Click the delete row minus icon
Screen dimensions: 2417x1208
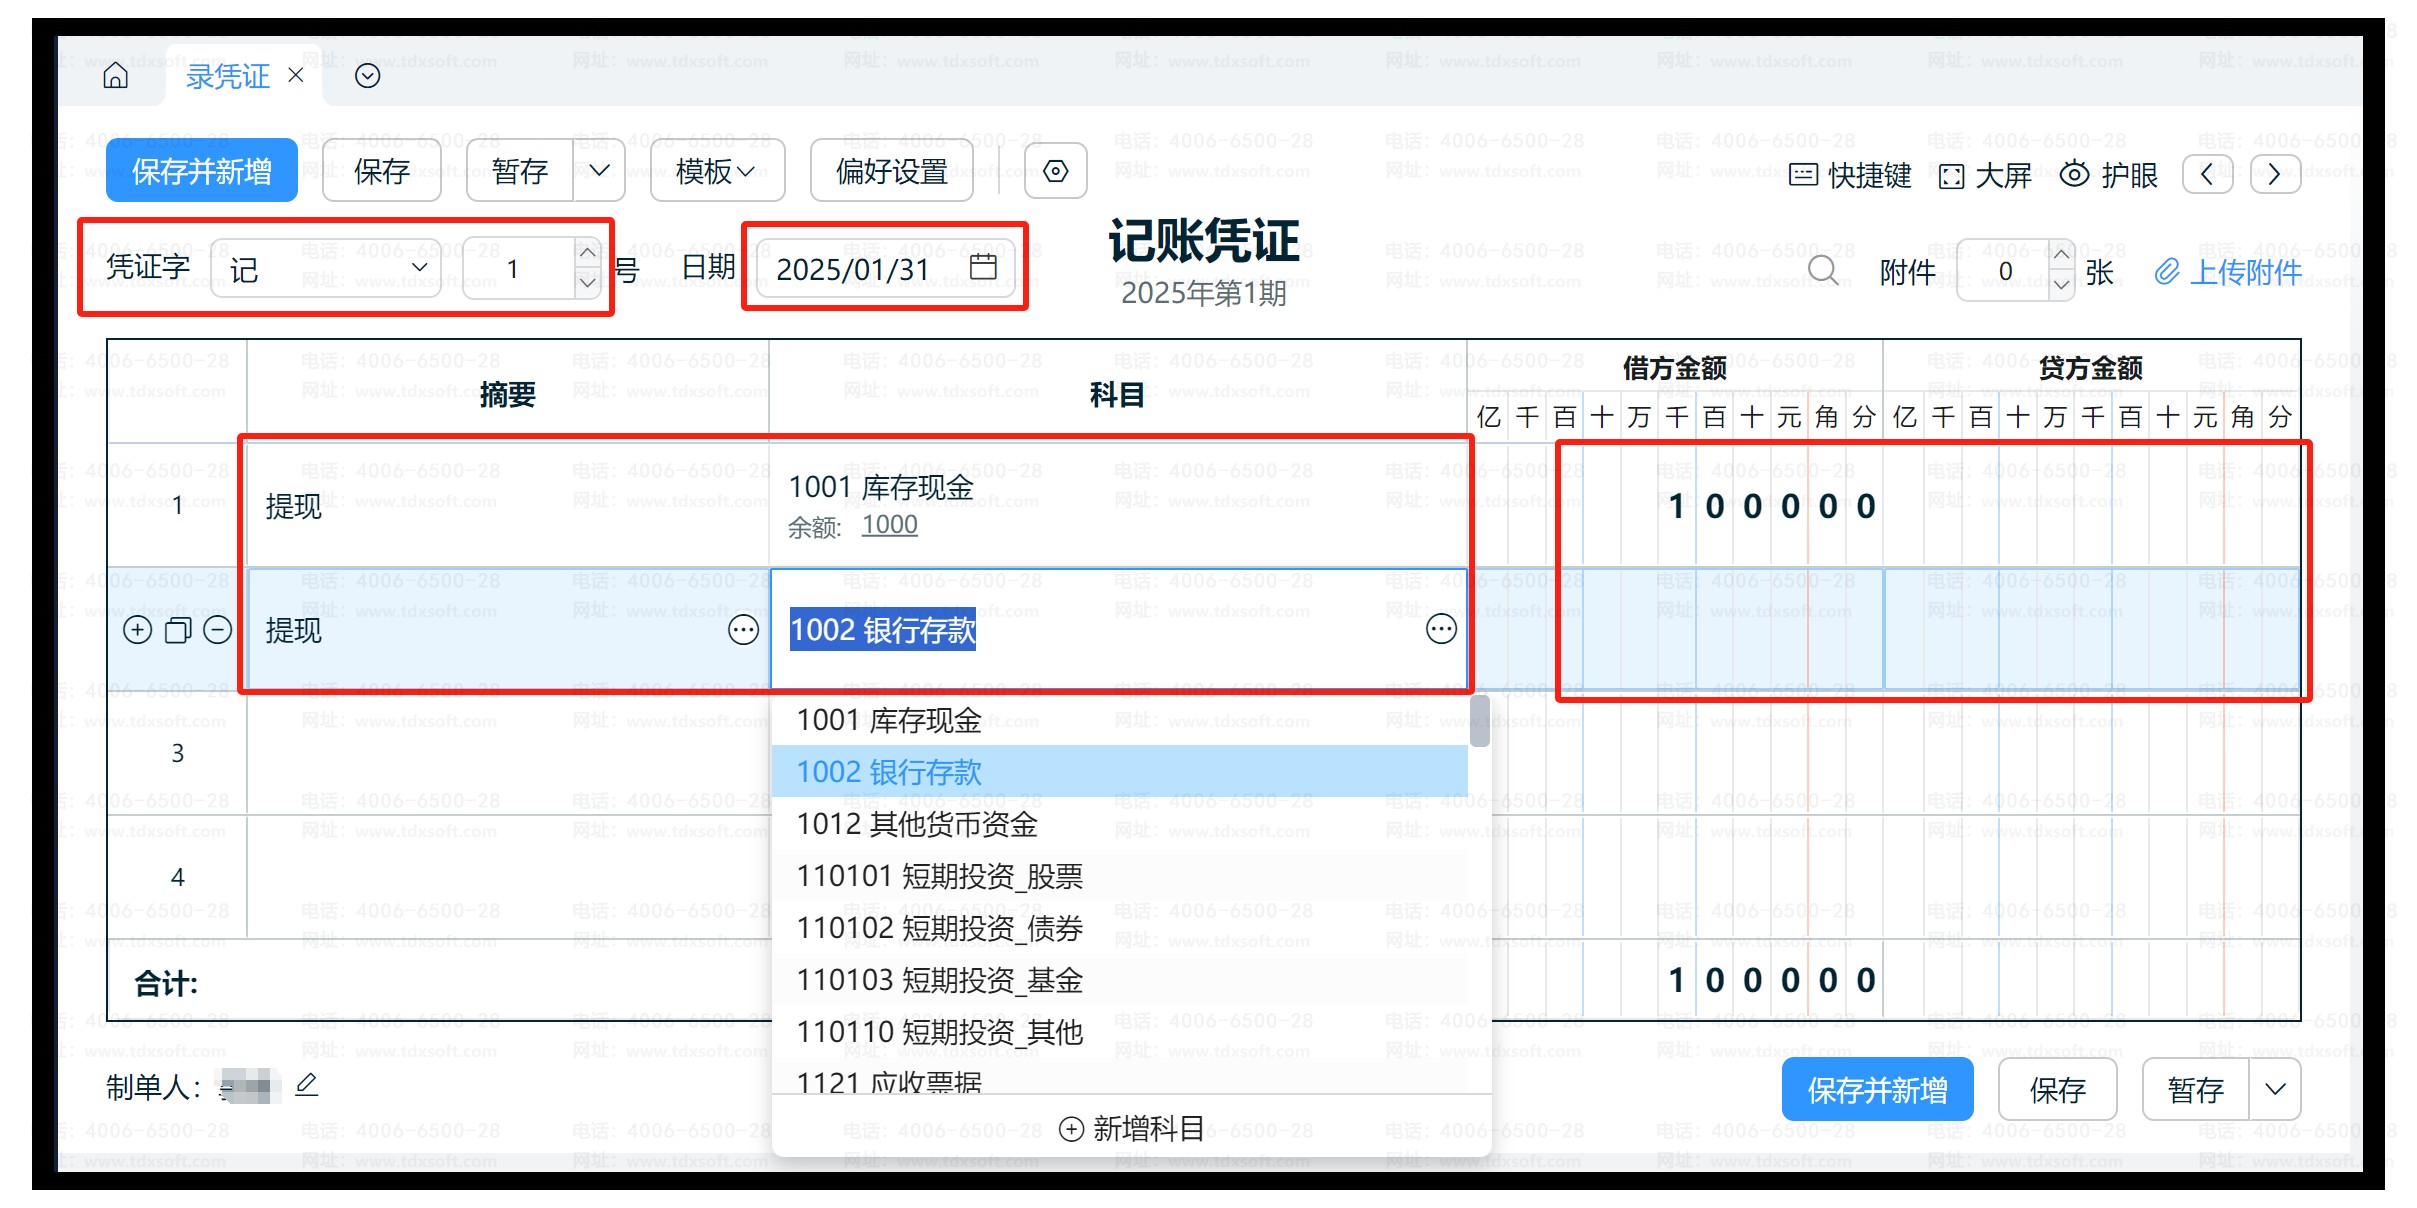tap(218, 630)
